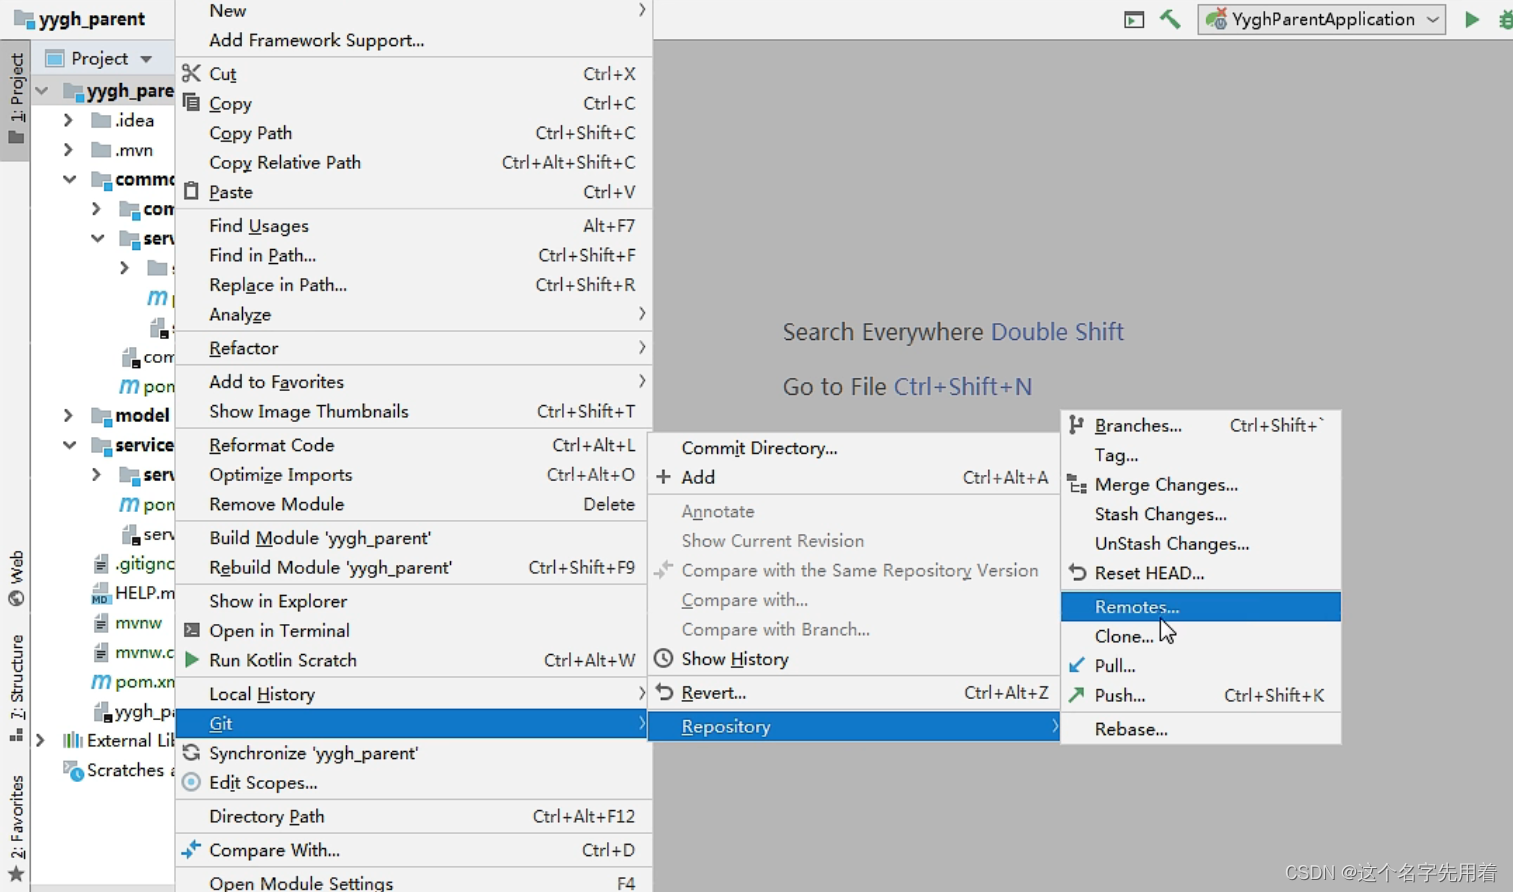Click Add Framework Support... entry
The image size is (1513, 892).
pyautogui.click(x=413, y=40)
